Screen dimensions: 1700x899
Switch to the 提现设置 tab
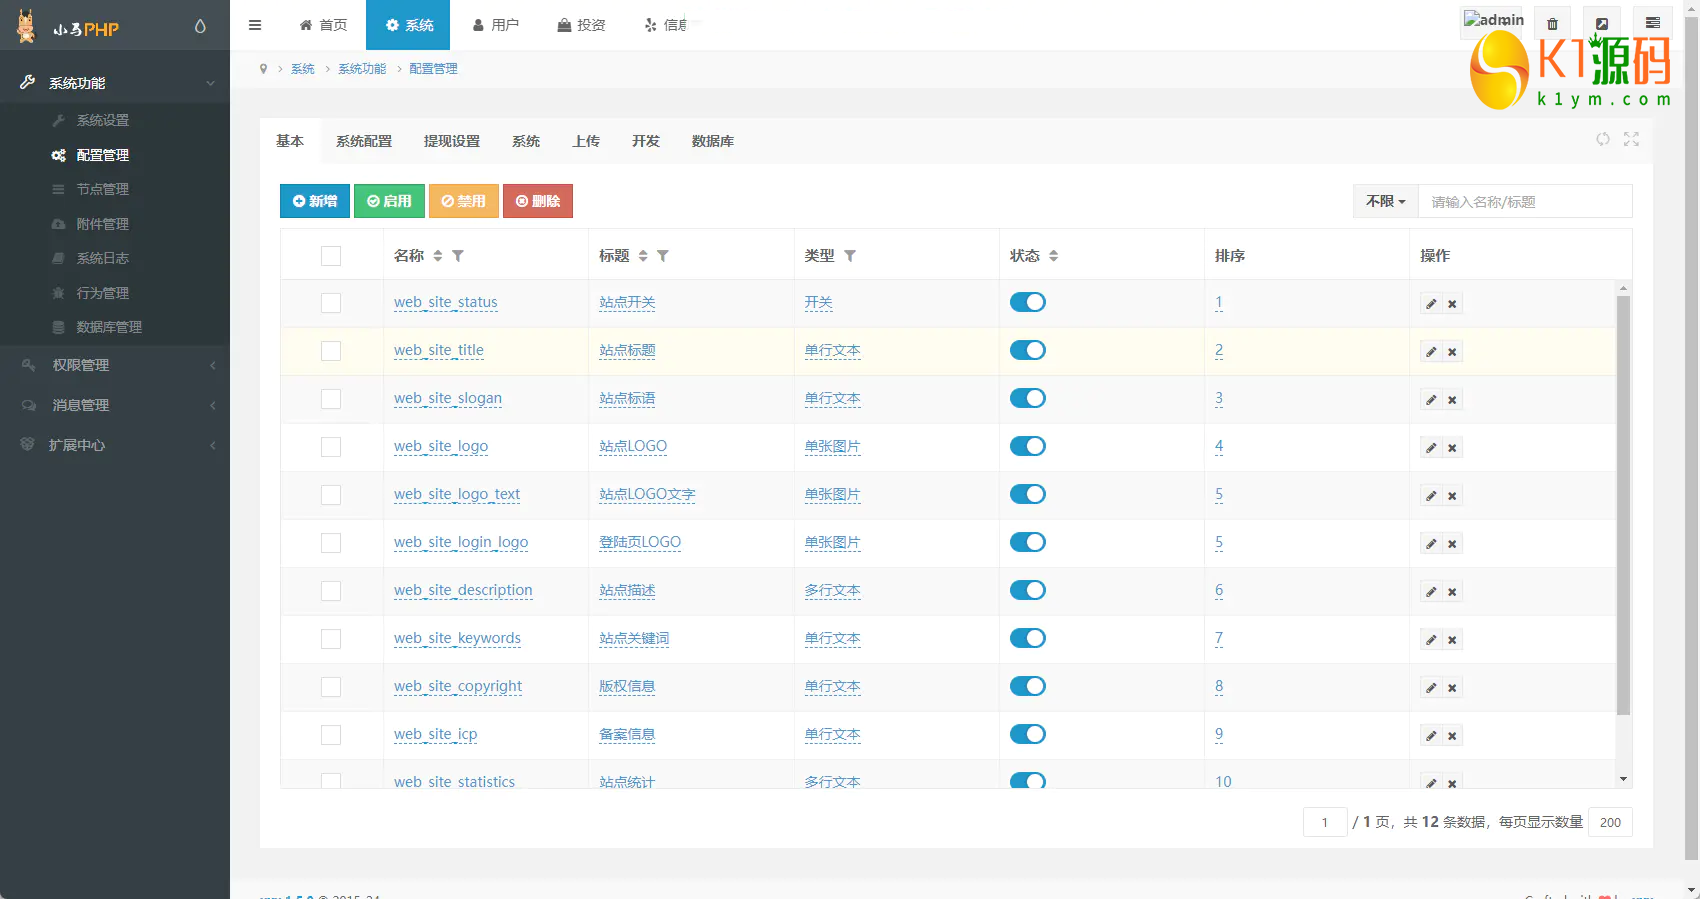[451, 141]
